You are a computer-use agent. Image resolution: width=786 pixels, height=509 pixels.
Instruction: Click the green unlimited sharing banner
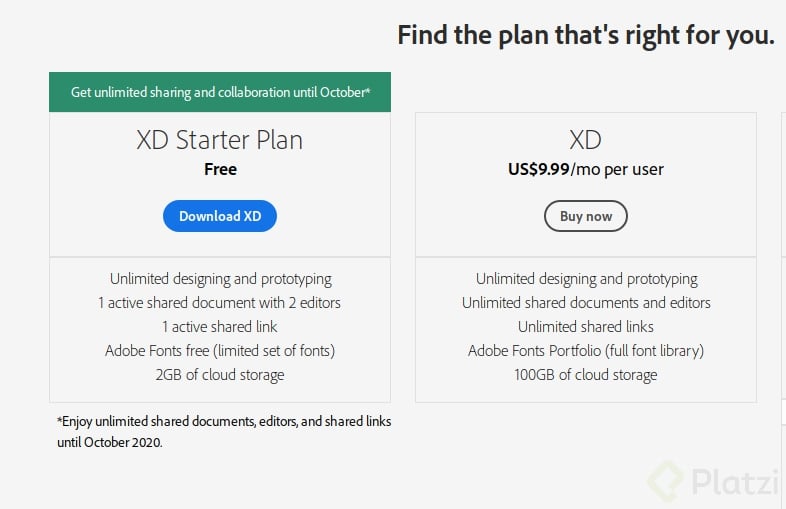click(220, 92)
